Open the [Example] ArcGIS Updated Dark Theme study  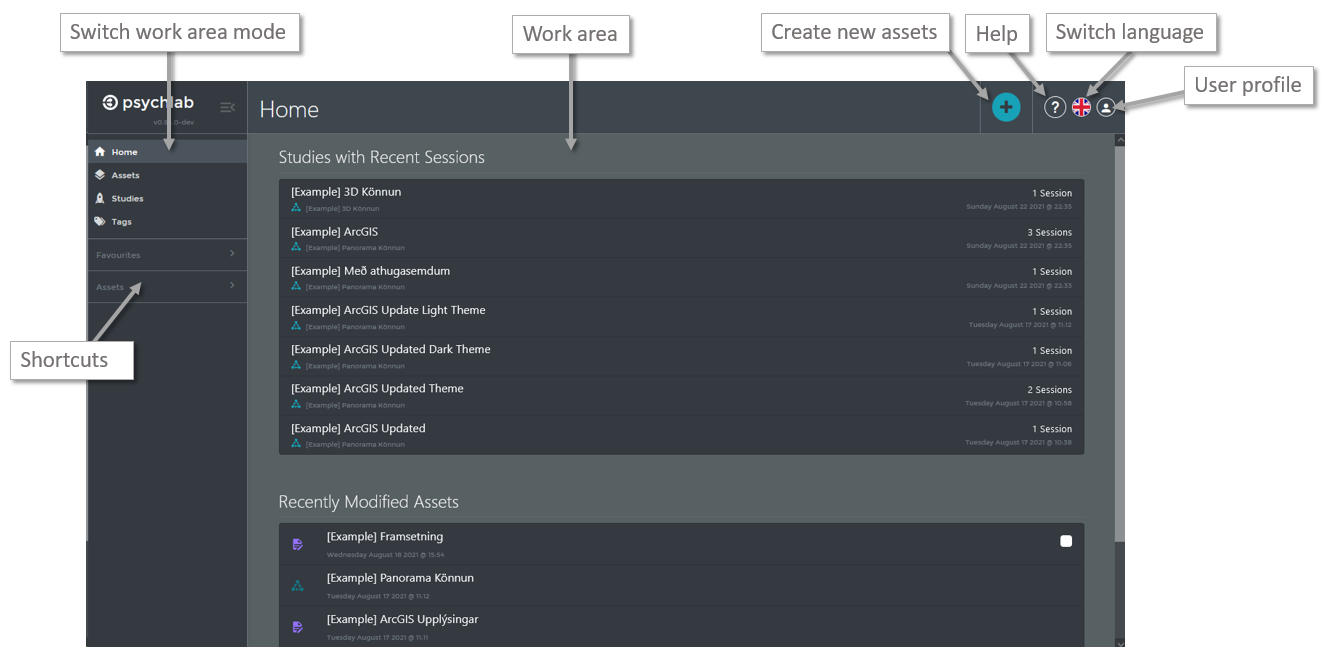tap(390, 349)
